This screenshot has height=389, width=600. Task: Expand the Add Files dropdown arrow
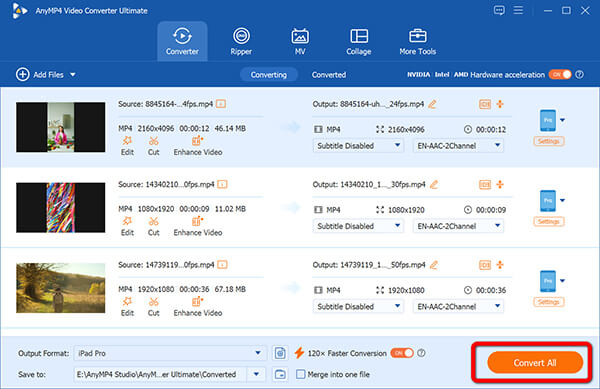(73, 75)
